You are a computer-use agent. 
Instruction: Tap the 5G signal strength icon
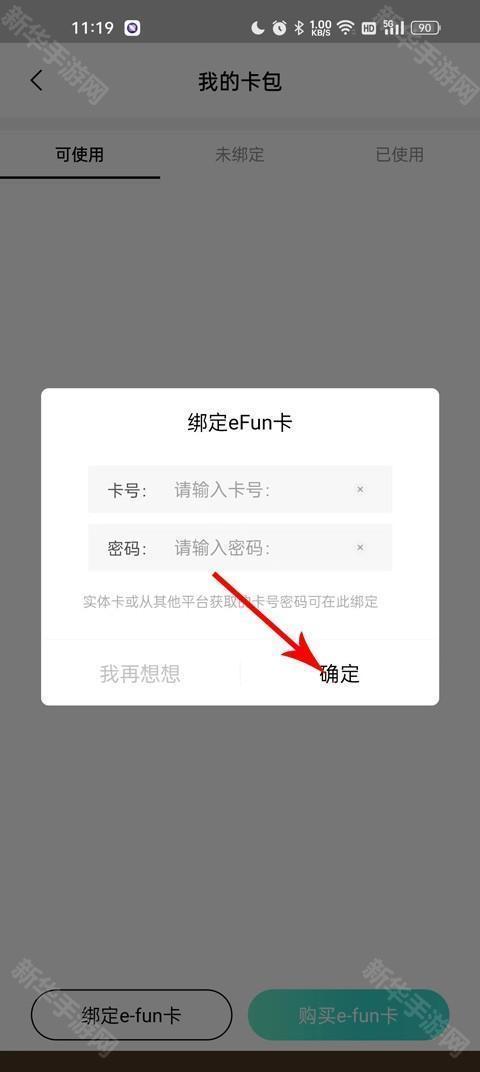(393, 28)
